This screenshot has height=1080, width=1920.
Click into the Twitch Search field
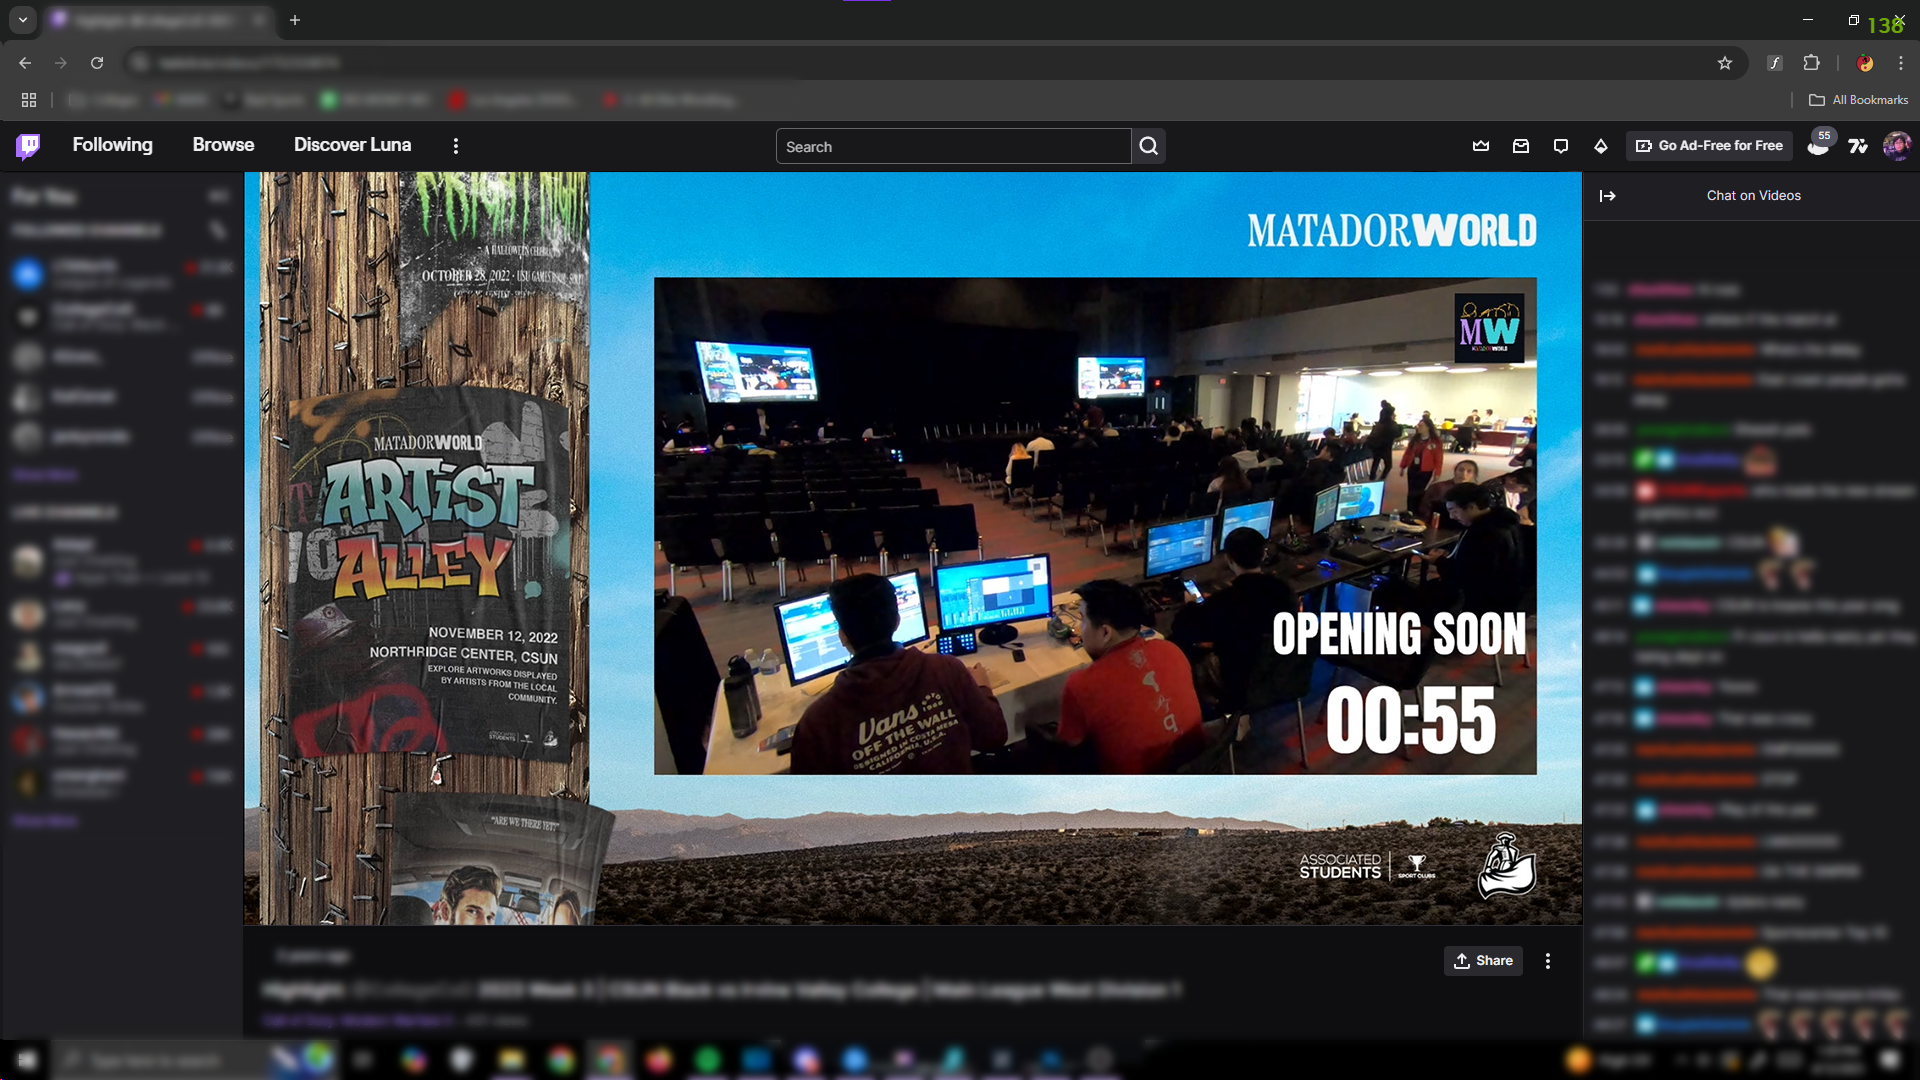953,147
